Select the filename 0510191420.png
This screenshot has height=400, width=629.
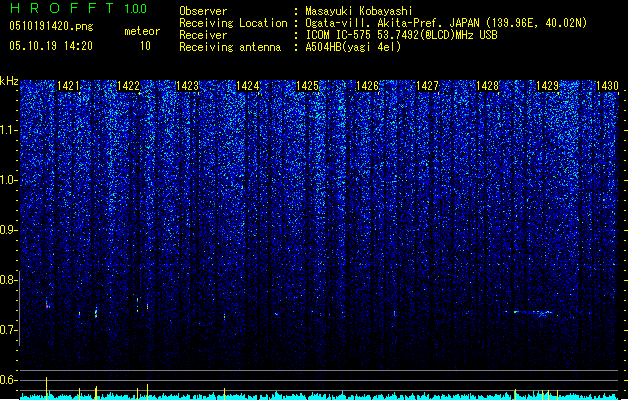(x=51, y=27)
